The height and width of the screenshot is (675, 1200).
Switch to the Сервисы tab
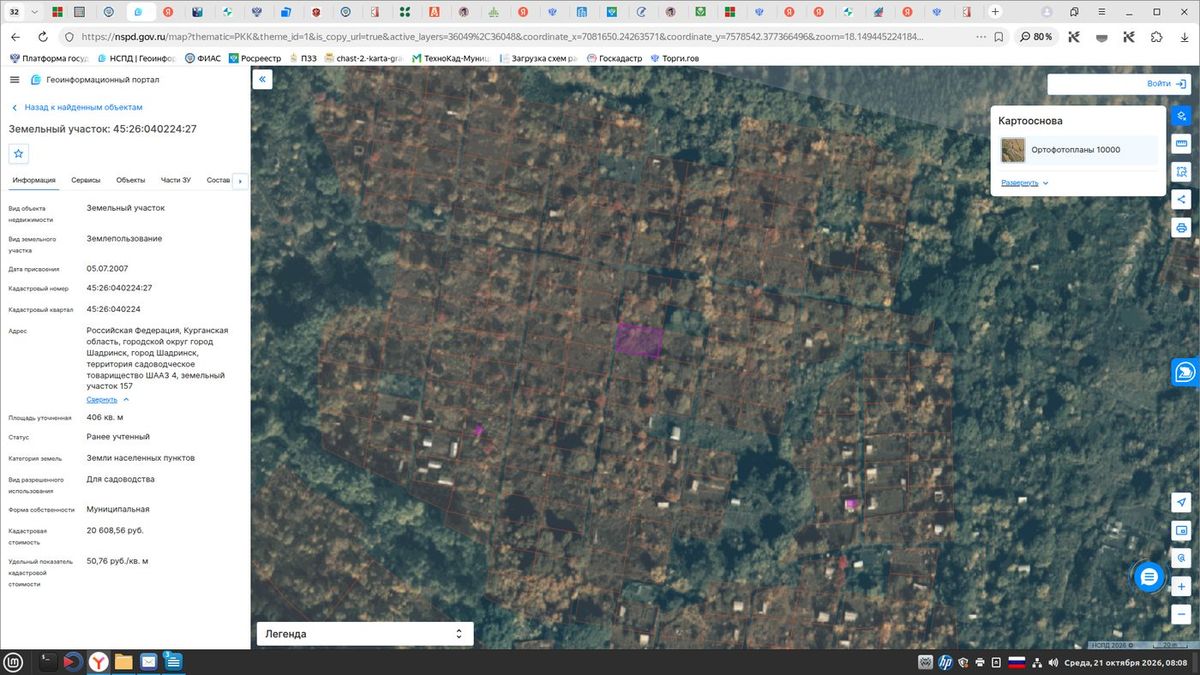coord(86,180)
